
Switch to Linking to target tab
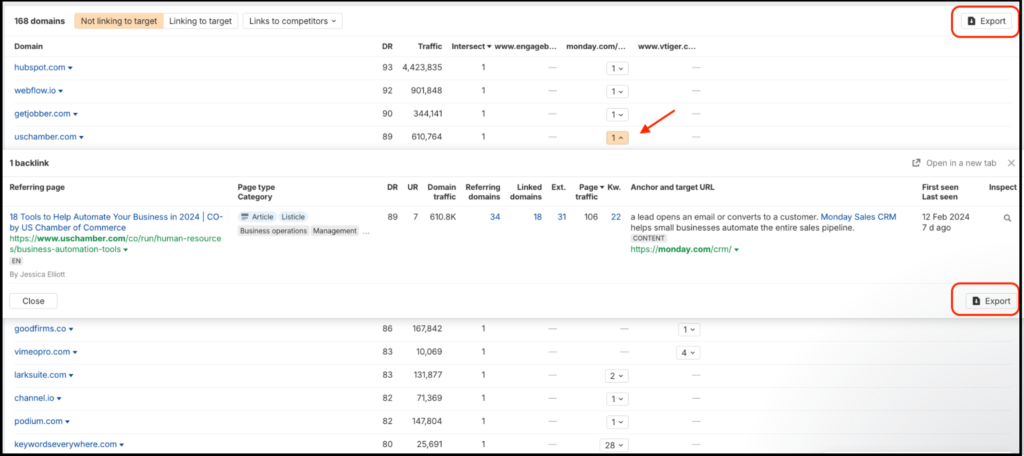[200, 21]
